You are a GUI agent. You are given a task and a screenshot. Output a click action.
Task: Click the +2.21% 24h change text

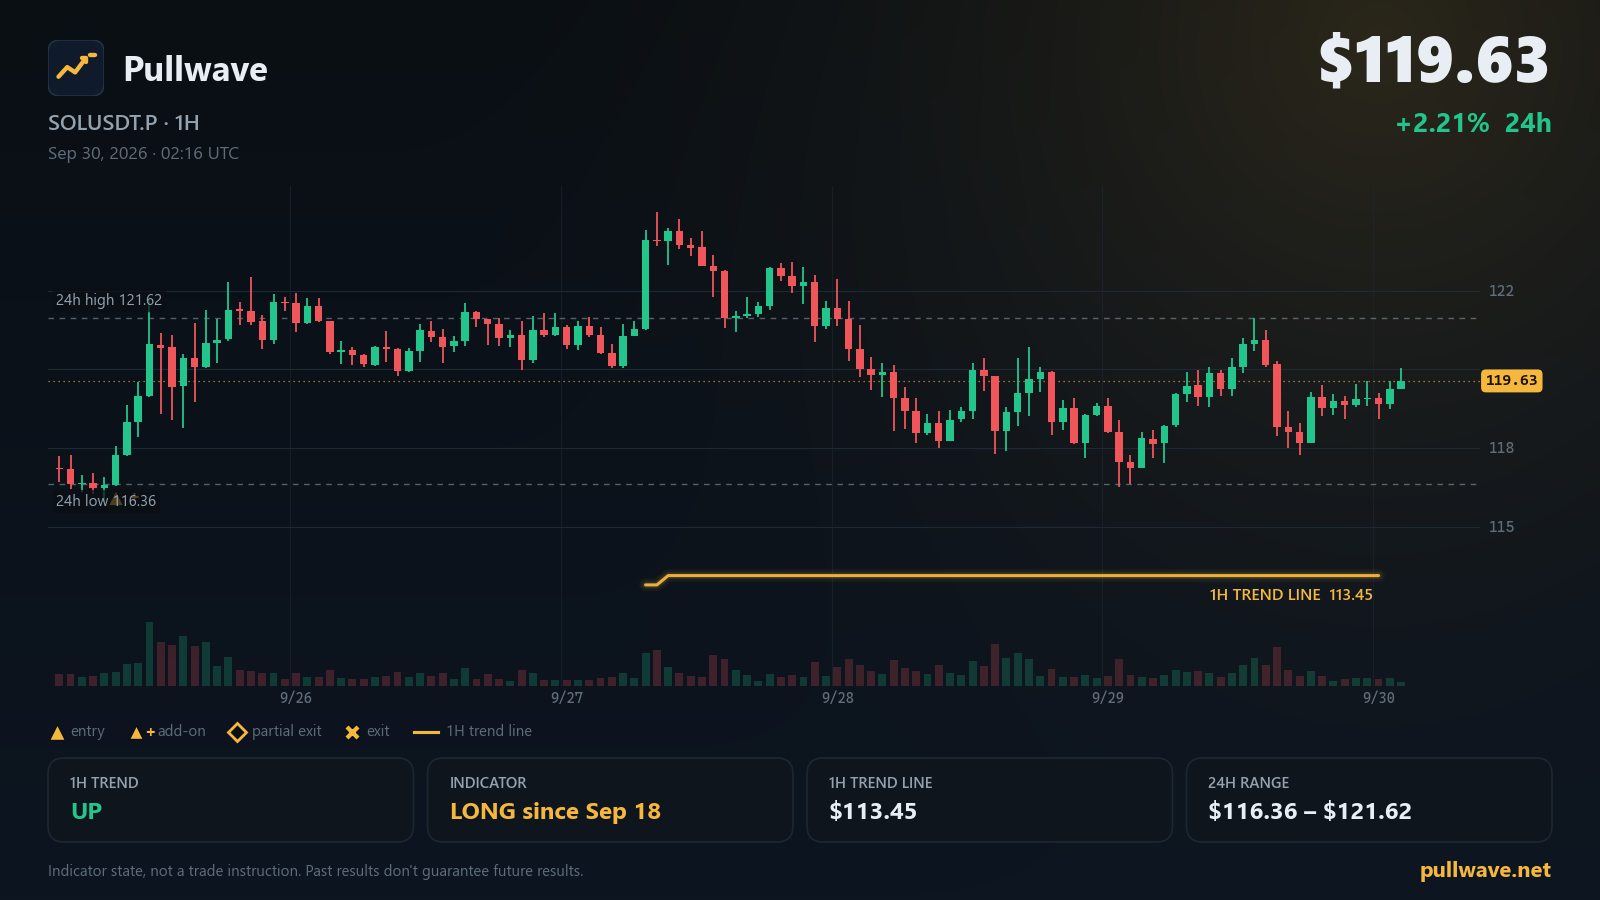pos(1473,123)
